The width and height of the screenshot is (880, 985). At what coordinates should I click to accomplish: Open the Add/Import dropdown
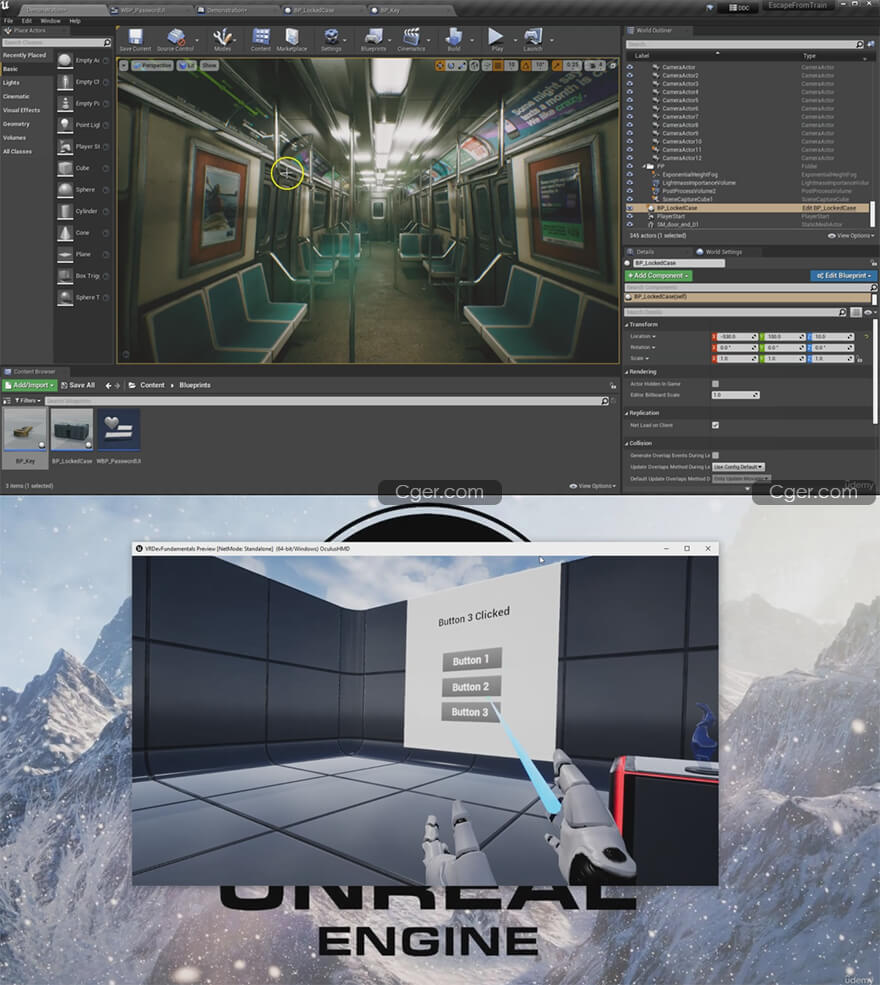coord(30,385)
